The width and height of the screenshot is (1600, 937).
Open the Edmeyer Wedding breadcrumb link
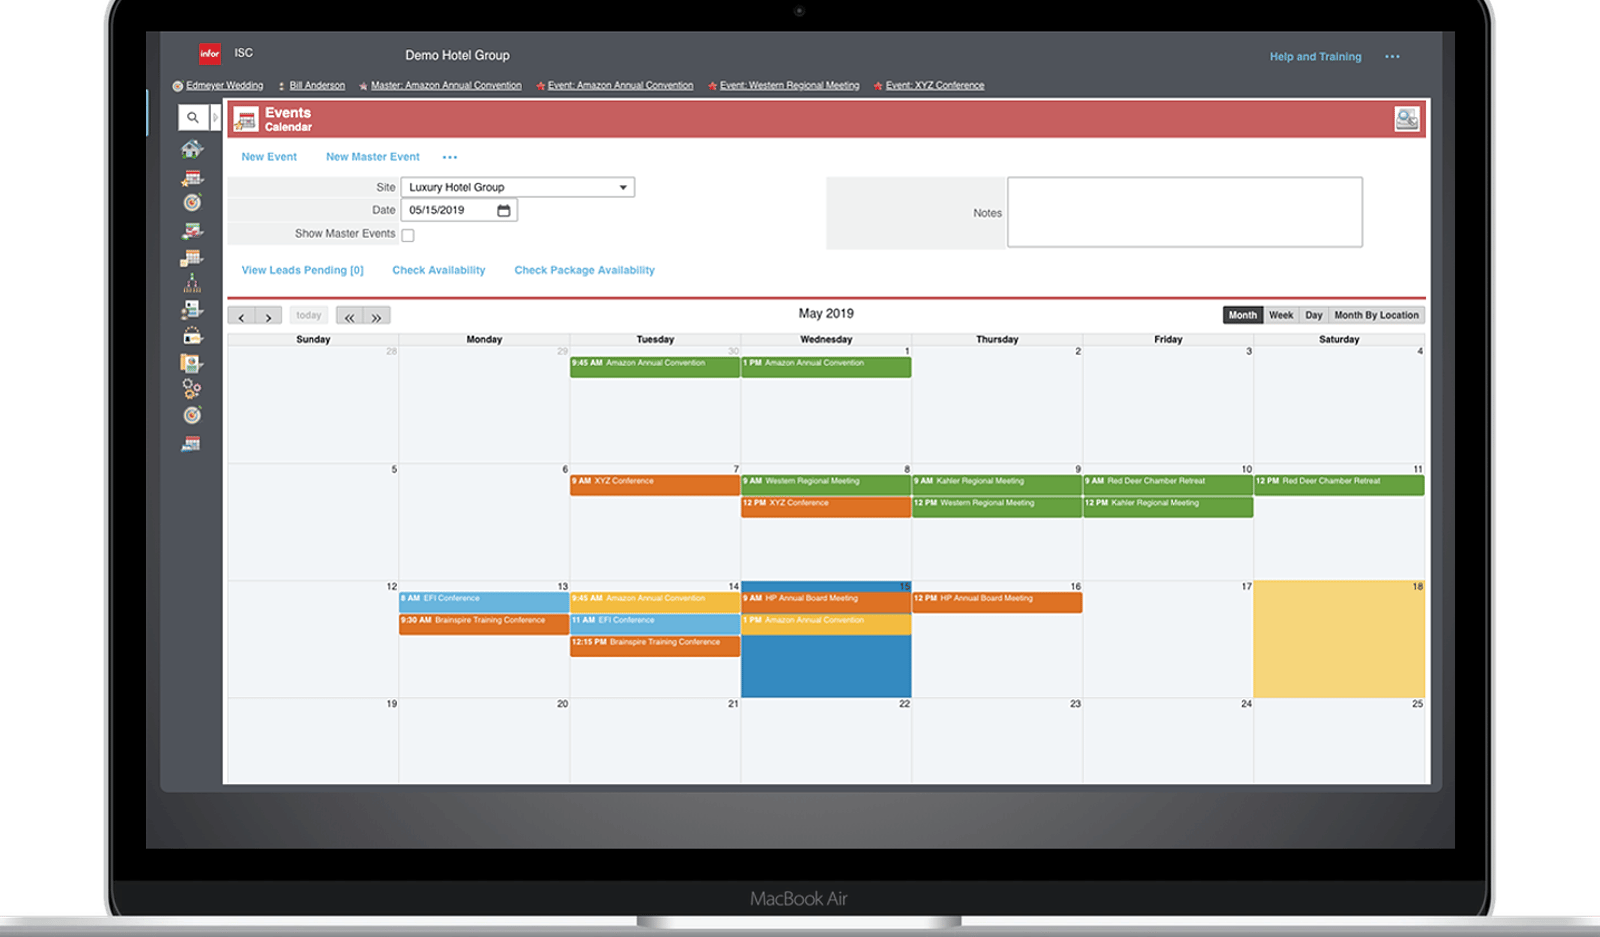225,86
